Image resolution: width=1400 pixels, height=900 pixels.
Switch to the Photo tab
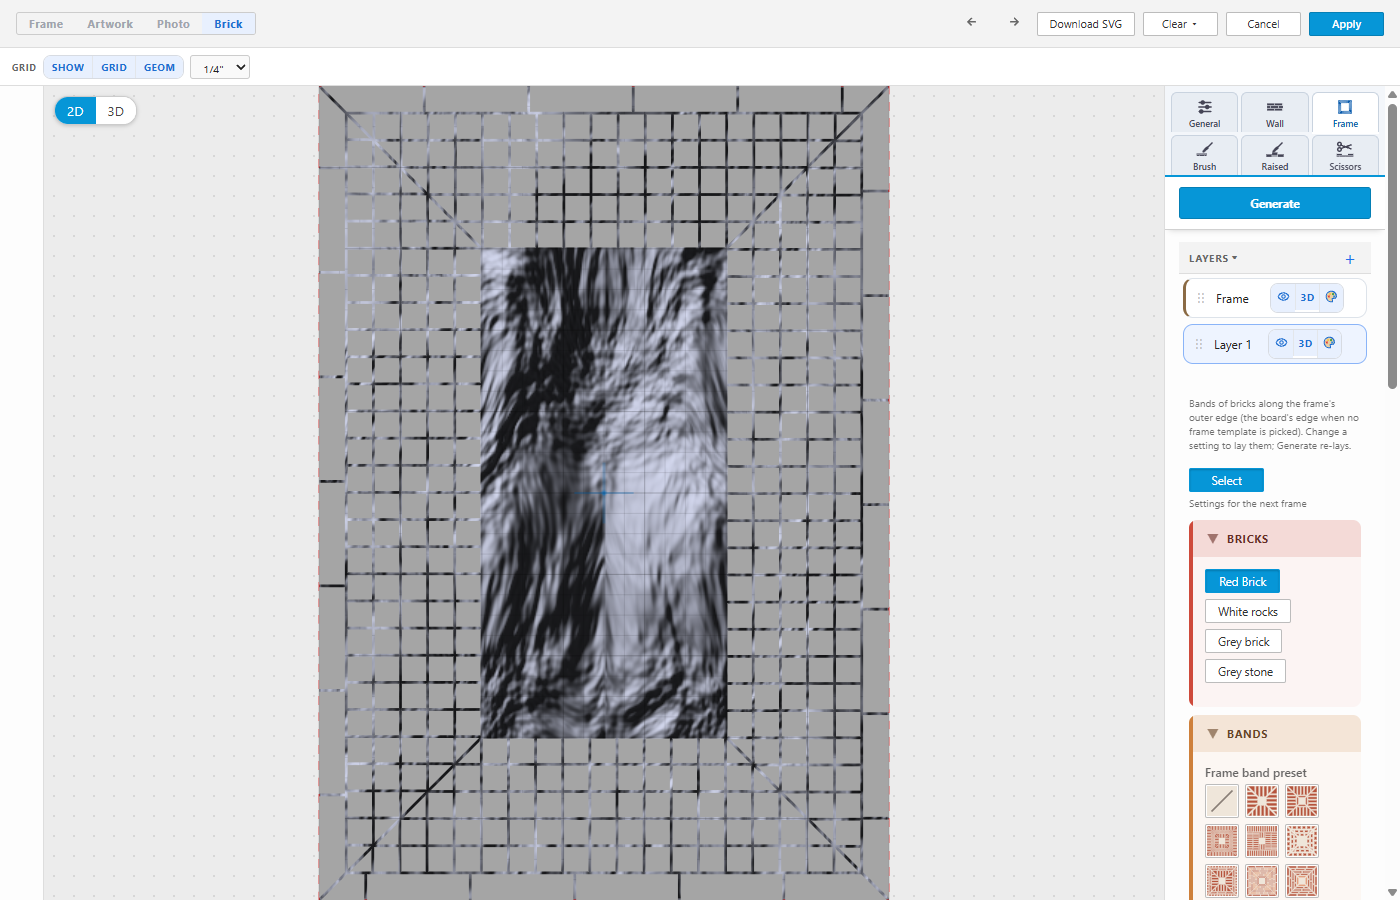173,24
